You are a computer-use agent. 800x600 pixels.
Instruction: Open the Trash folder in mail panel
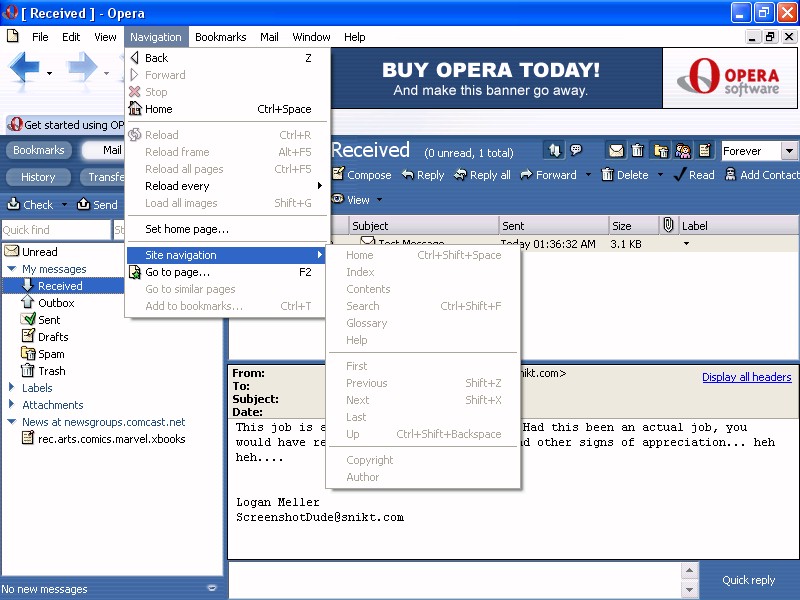coord(51,371)
